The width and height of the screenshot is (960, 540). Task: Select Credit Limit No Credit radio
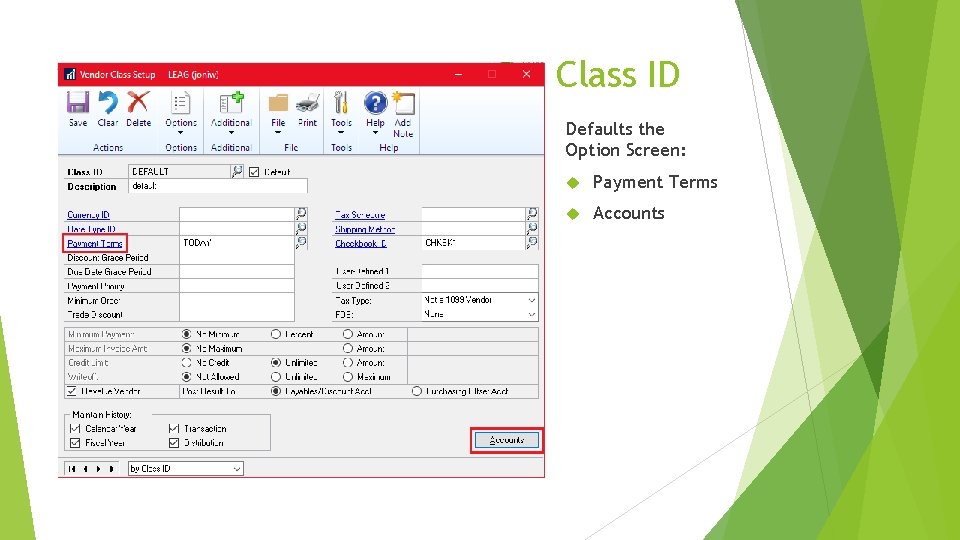pyautogui.click(x=186, y=362)
